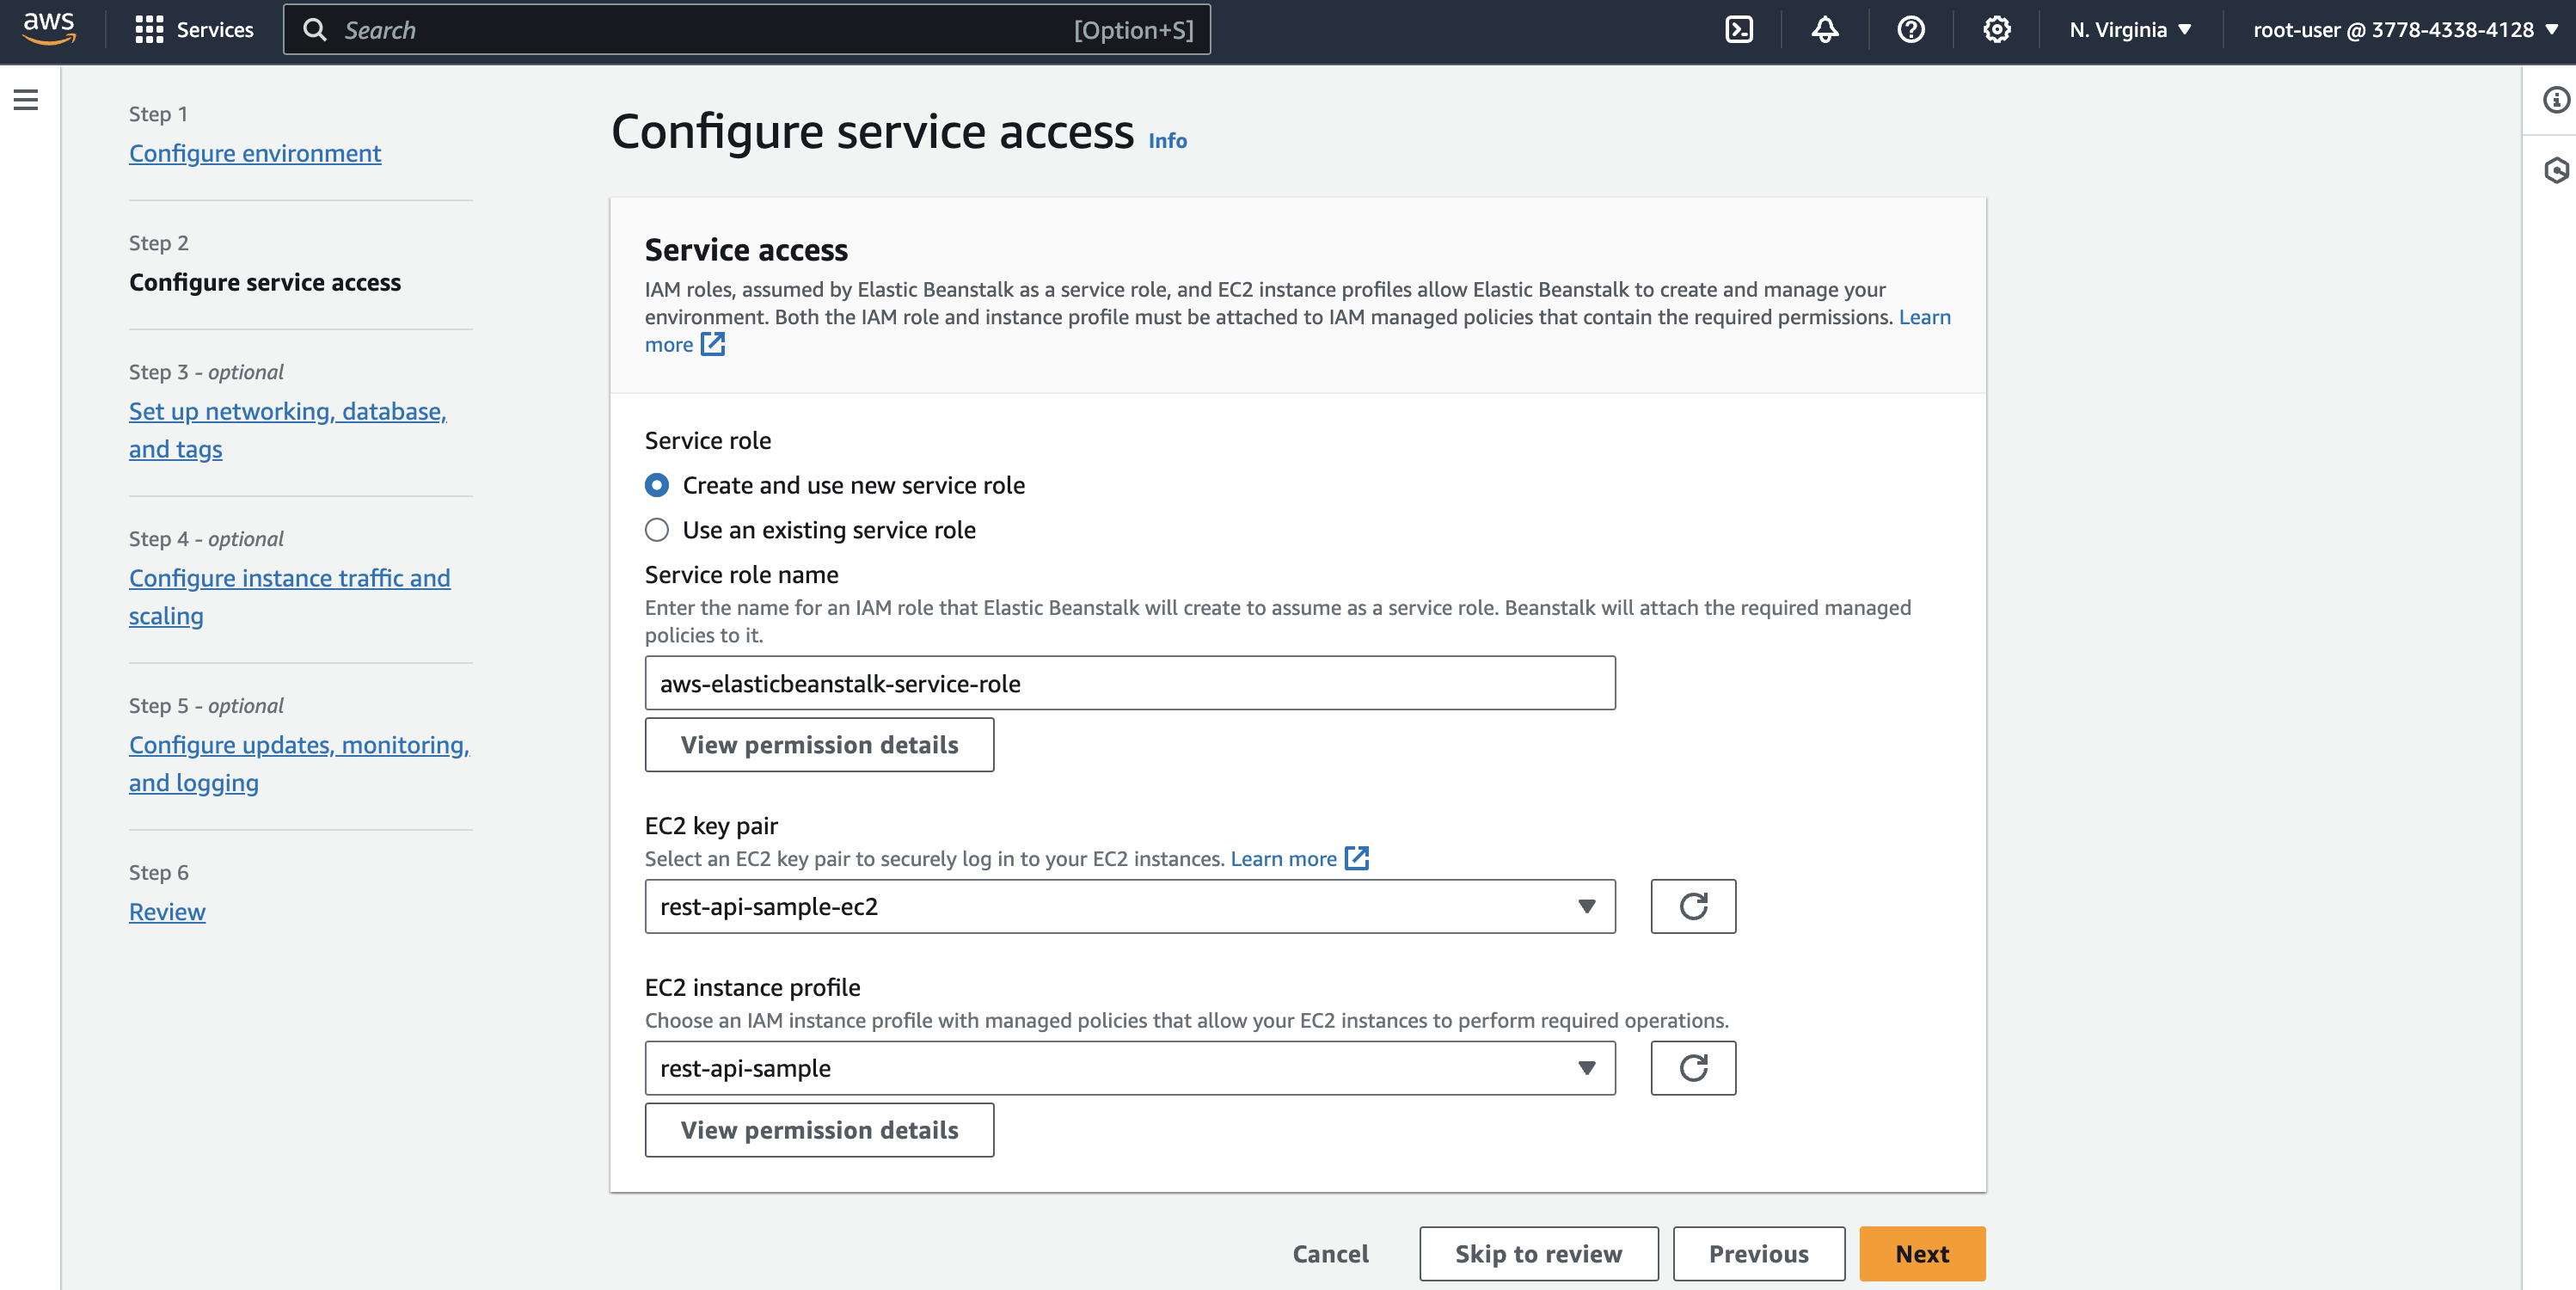Select Create and use new service role
Viewport: 2576px width, 1290px height.
[x=657, y=485]
